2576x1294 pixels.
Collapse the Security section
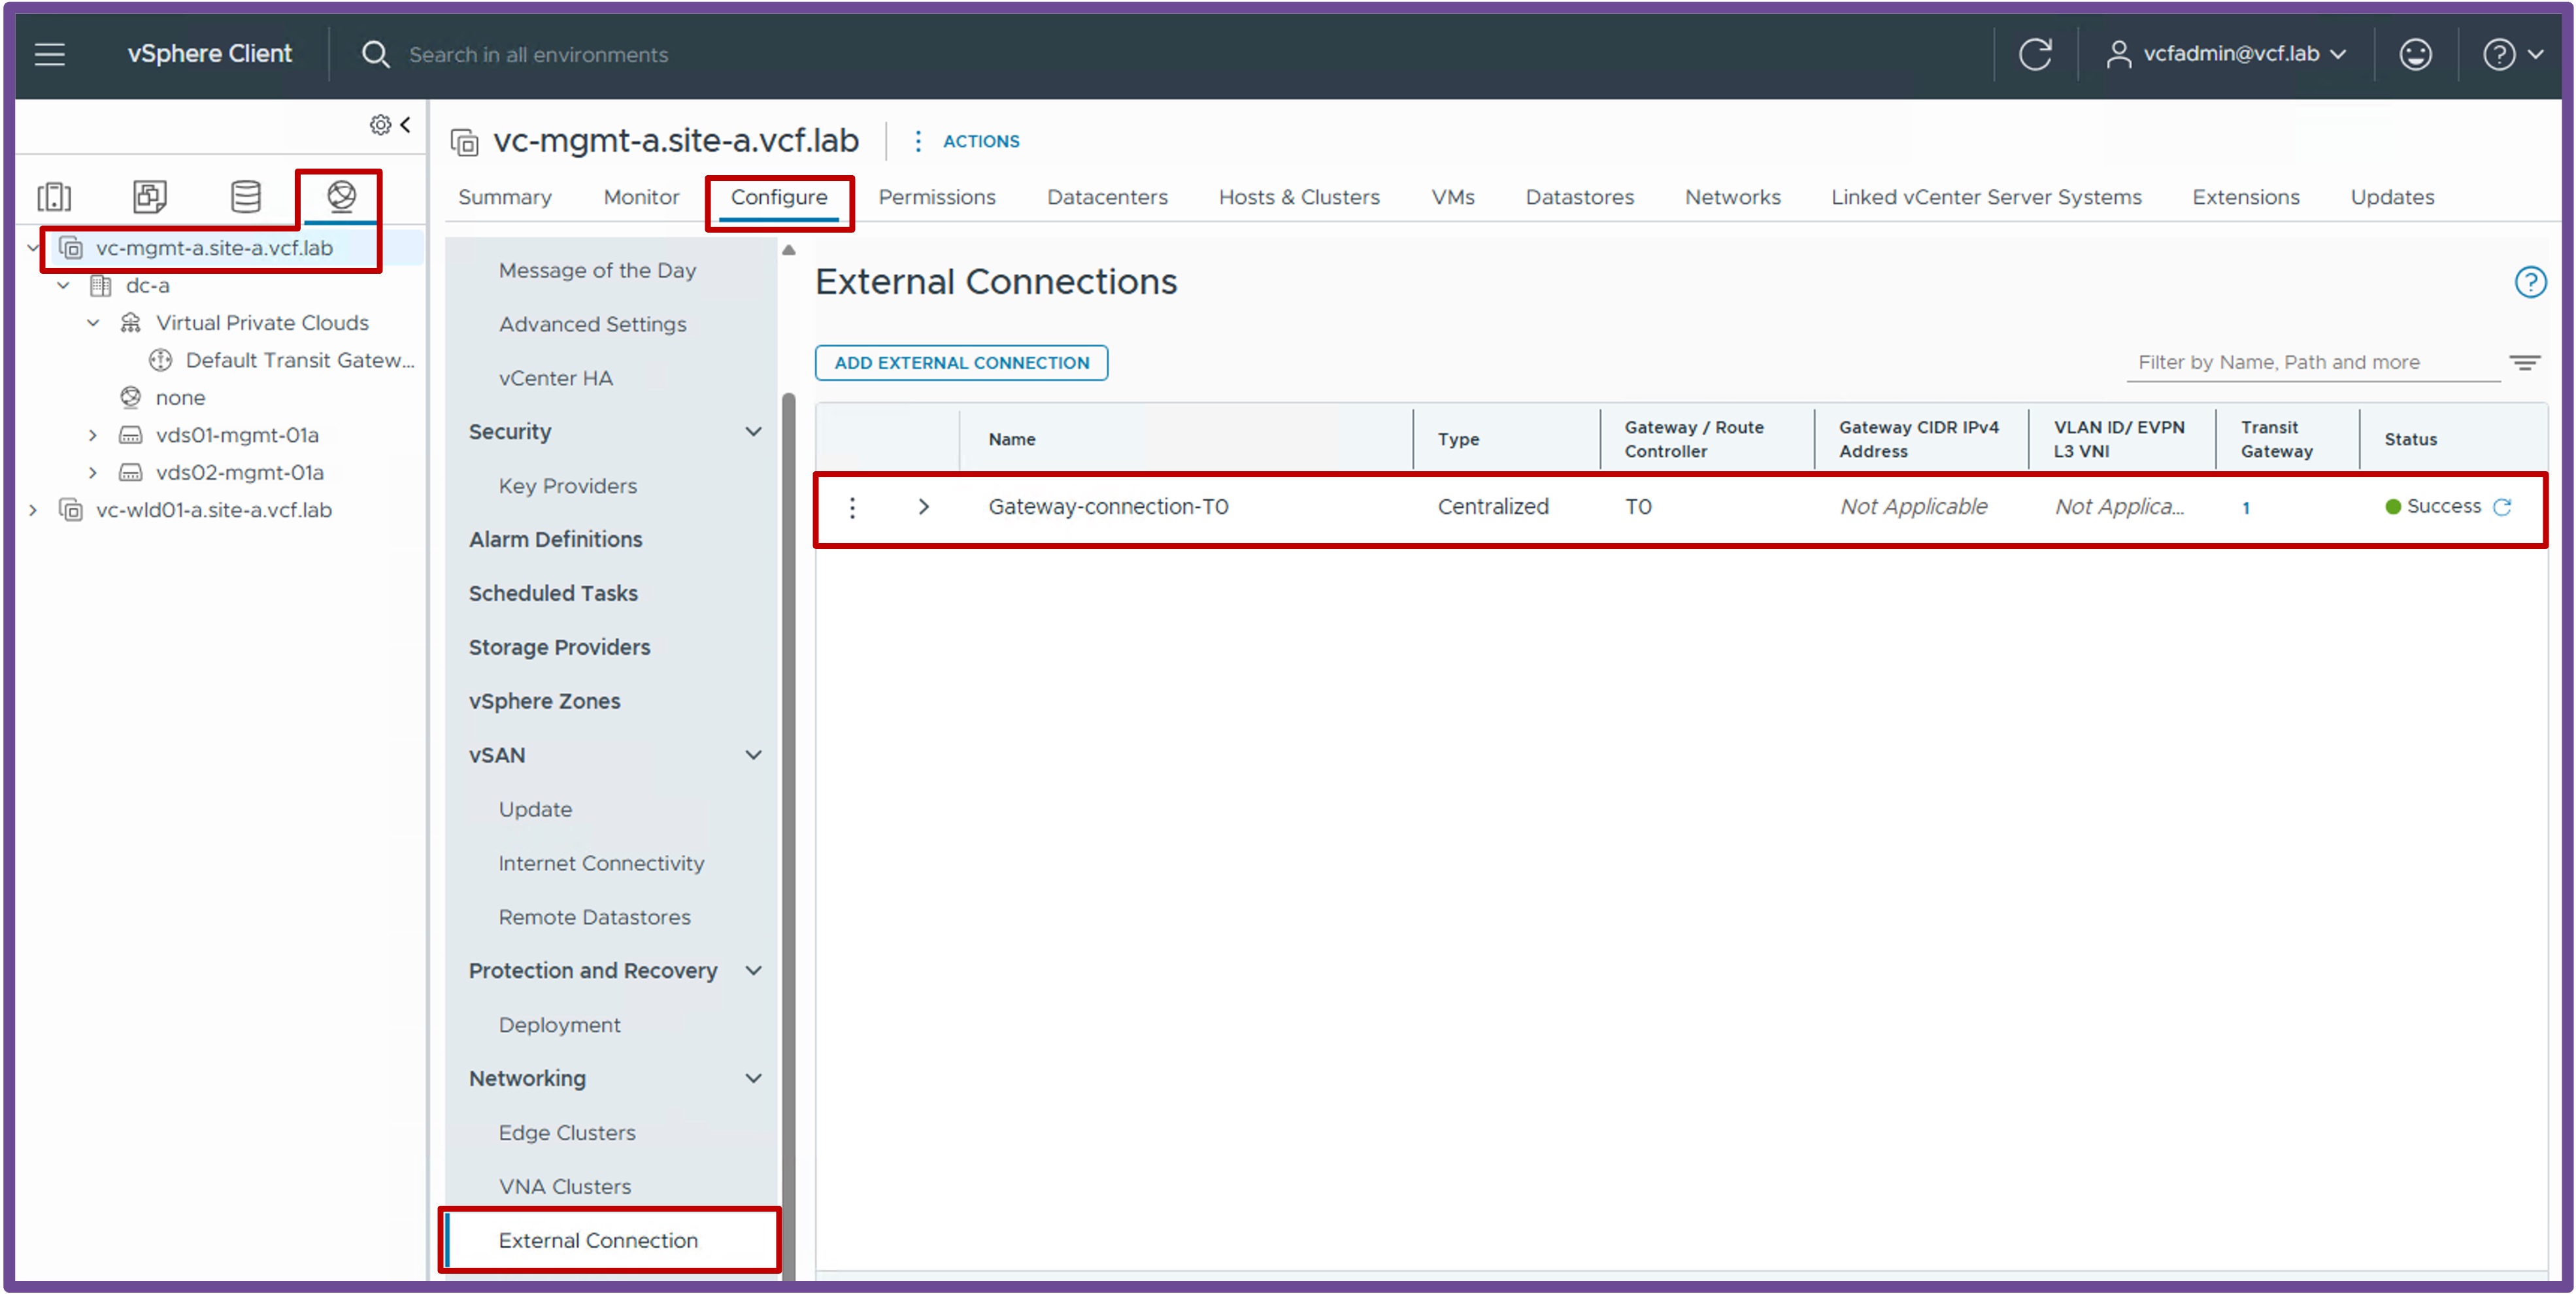tap(754, 432)
